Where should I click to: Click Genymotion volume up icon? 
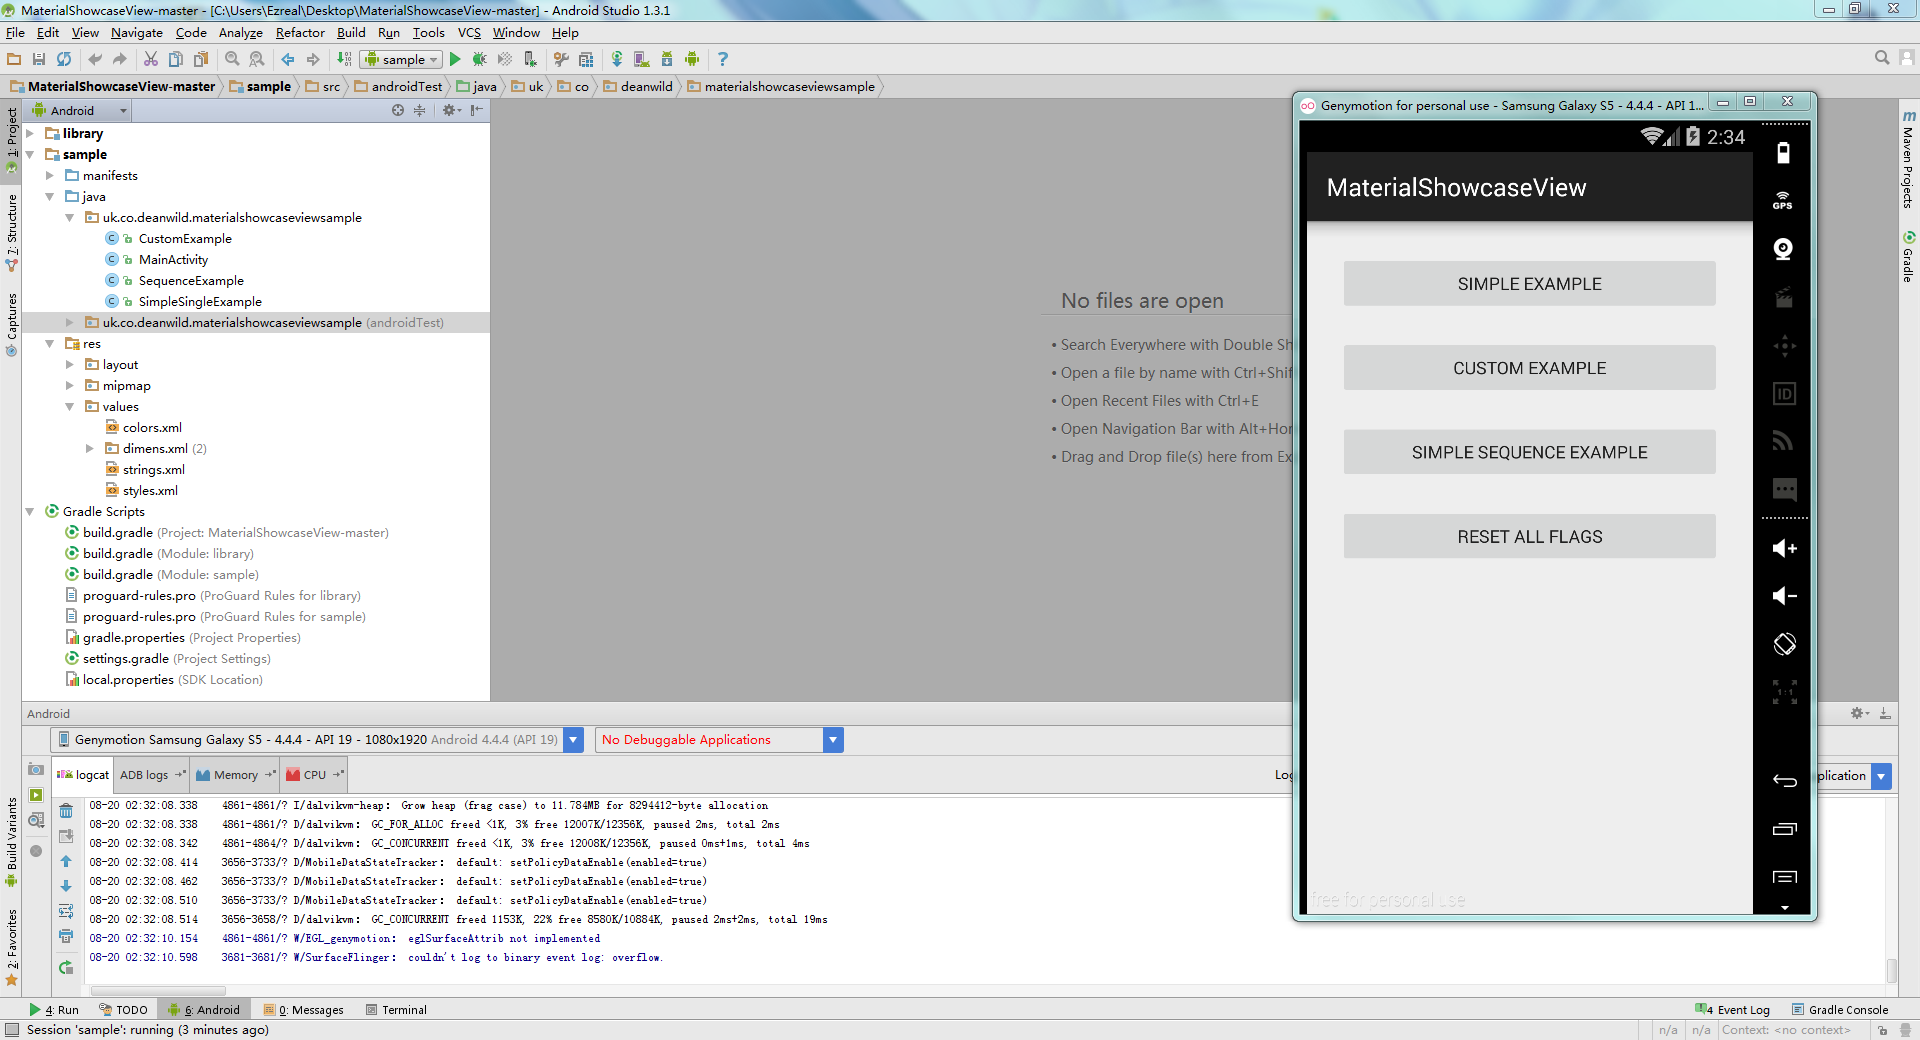[x=1784, y=548]
